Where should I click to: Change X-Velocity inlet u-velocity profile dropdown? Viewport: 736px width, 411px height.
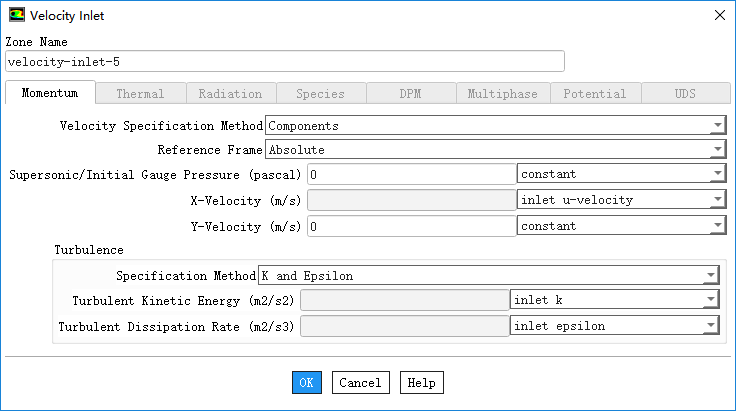click(621, 199)
